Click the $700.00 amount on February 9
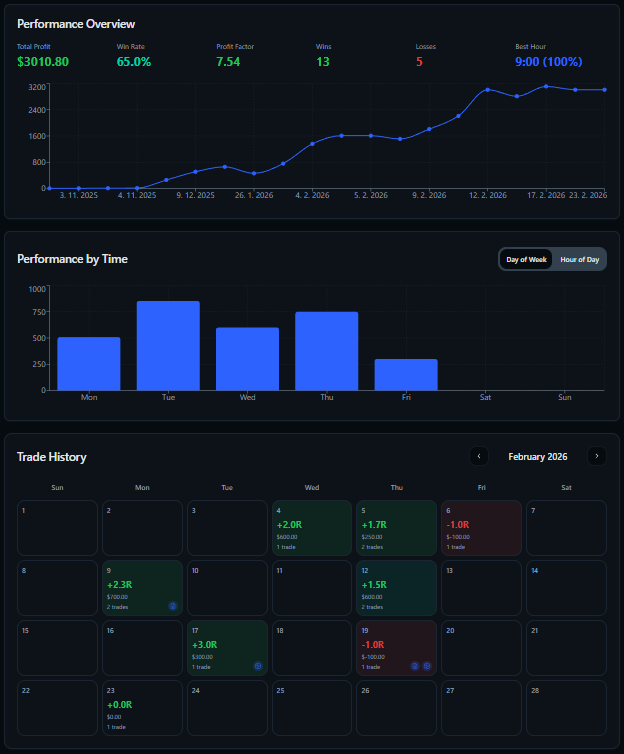This screenshot has height=754, width=624. pyautogui.click(x=117, y=597)
